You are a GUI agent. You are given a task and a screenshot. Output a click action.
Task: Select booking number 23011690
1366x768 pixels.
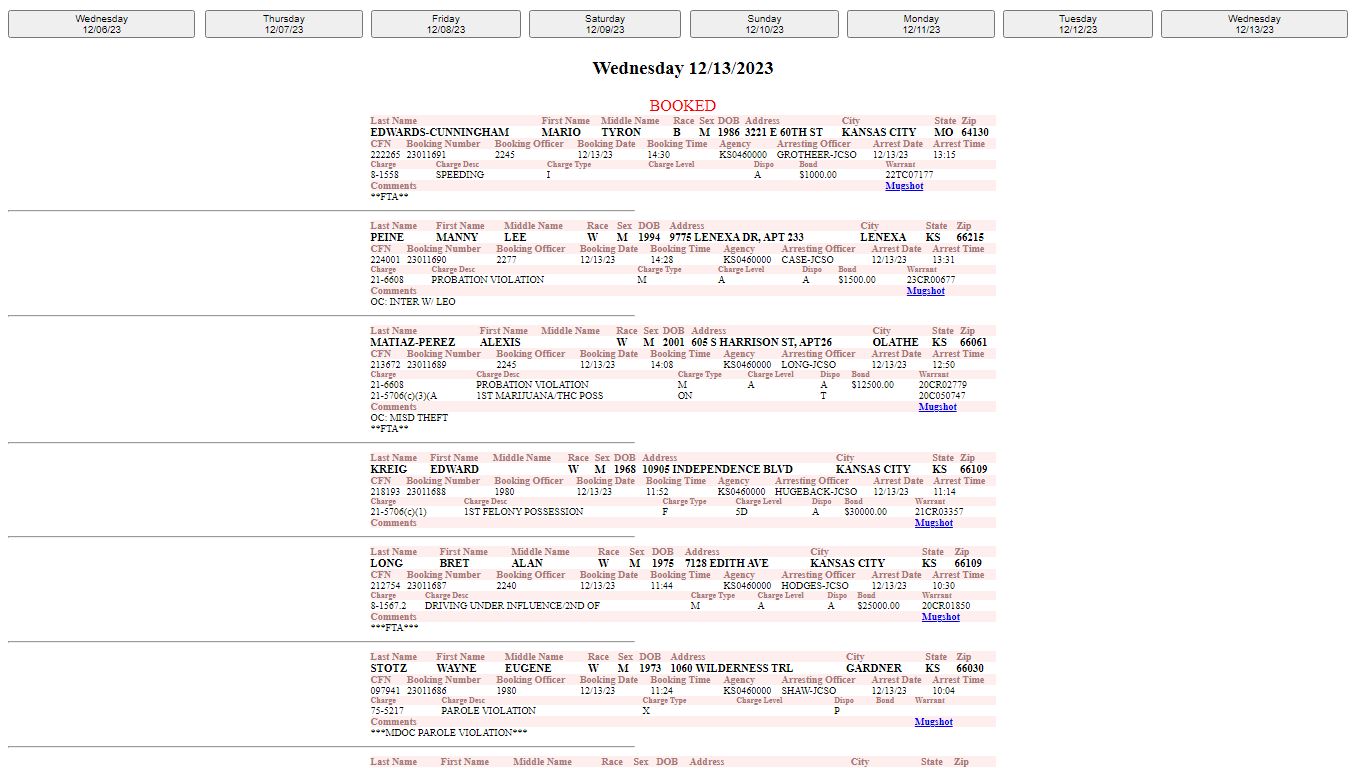coord(426,260)
